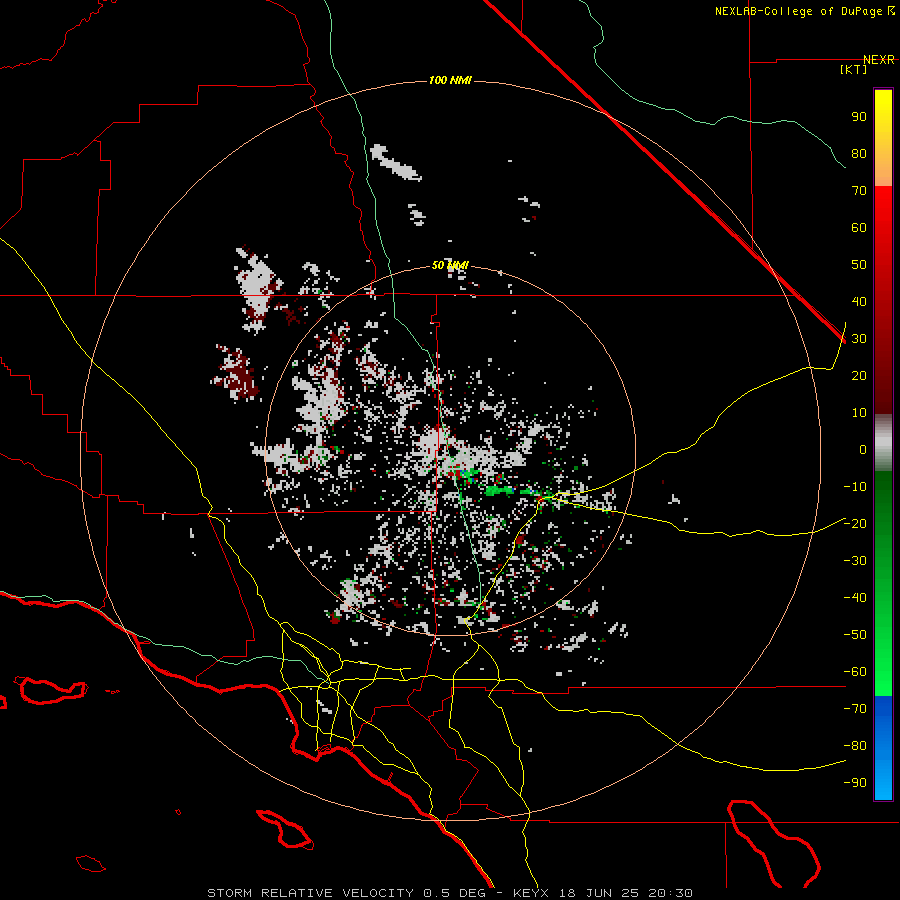Click the -10 value on velocity scale

click(855, 487)
